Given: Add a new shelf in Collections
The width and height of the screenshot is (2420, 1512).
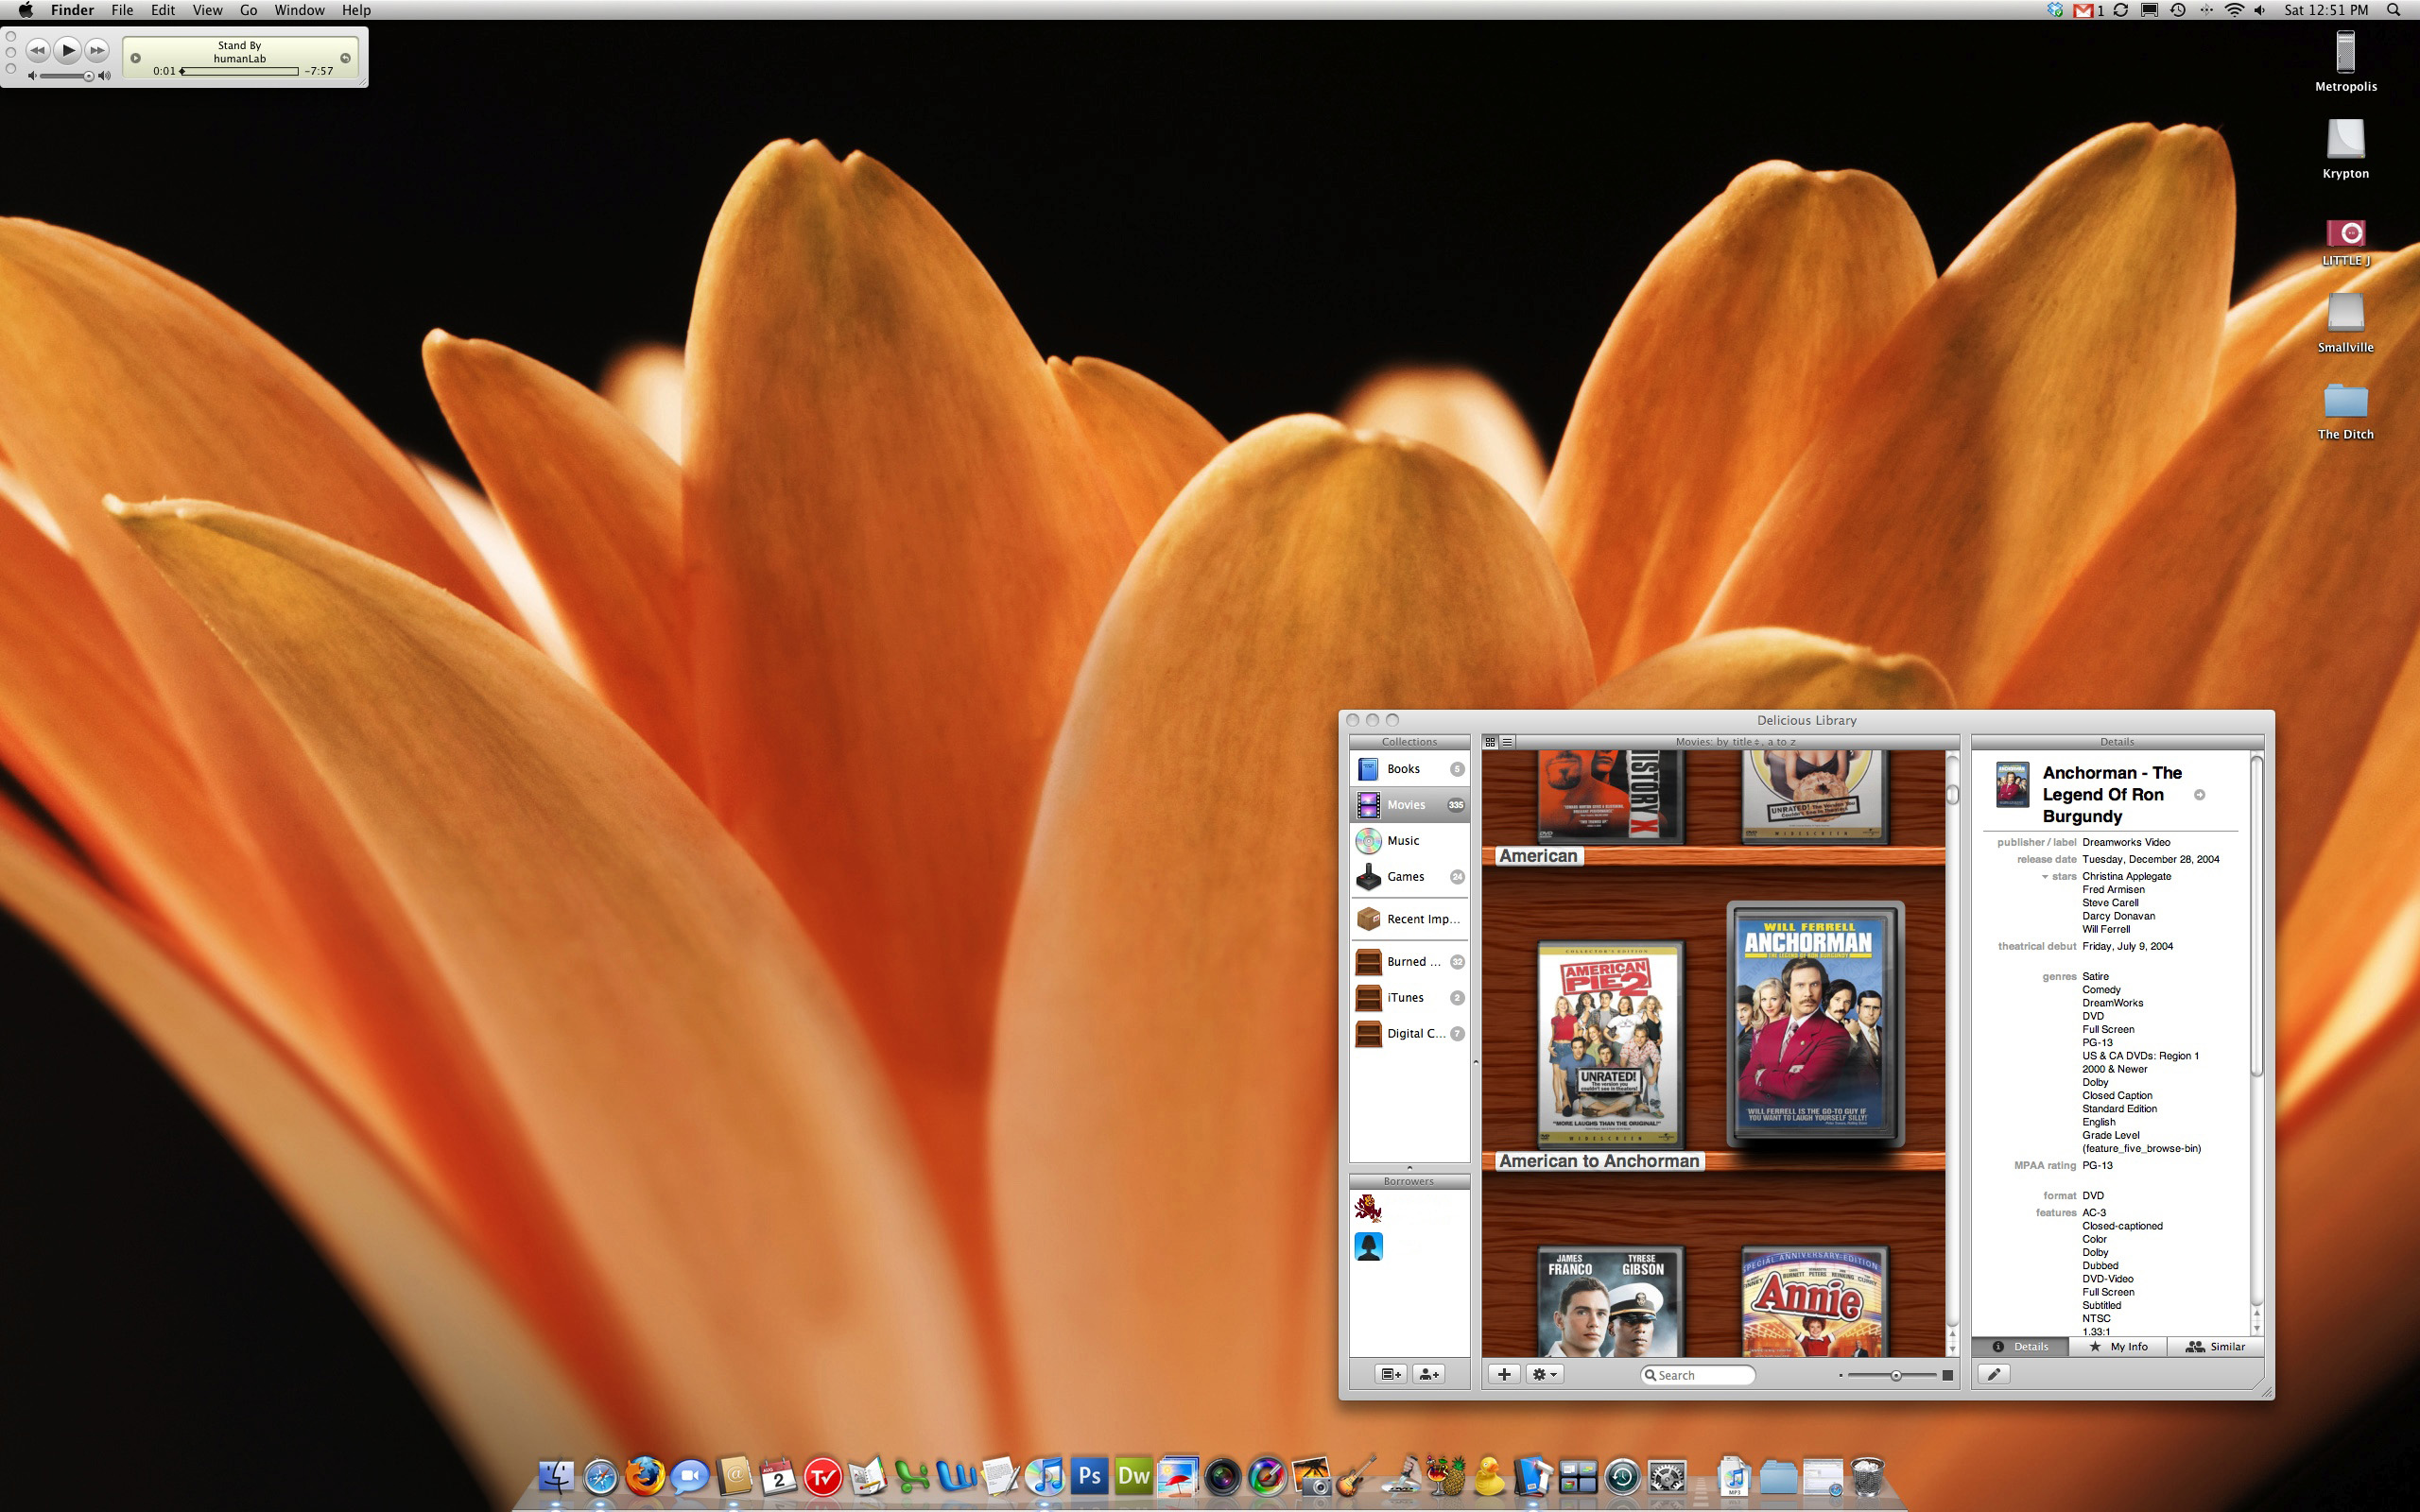Looking at the screenshot, I should coord(1390,1374).
